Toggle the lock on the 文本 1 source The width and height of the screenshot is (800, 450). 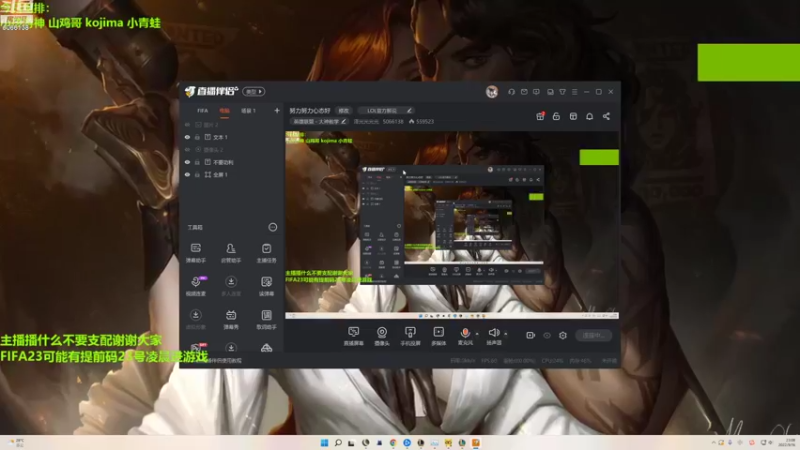197,137
